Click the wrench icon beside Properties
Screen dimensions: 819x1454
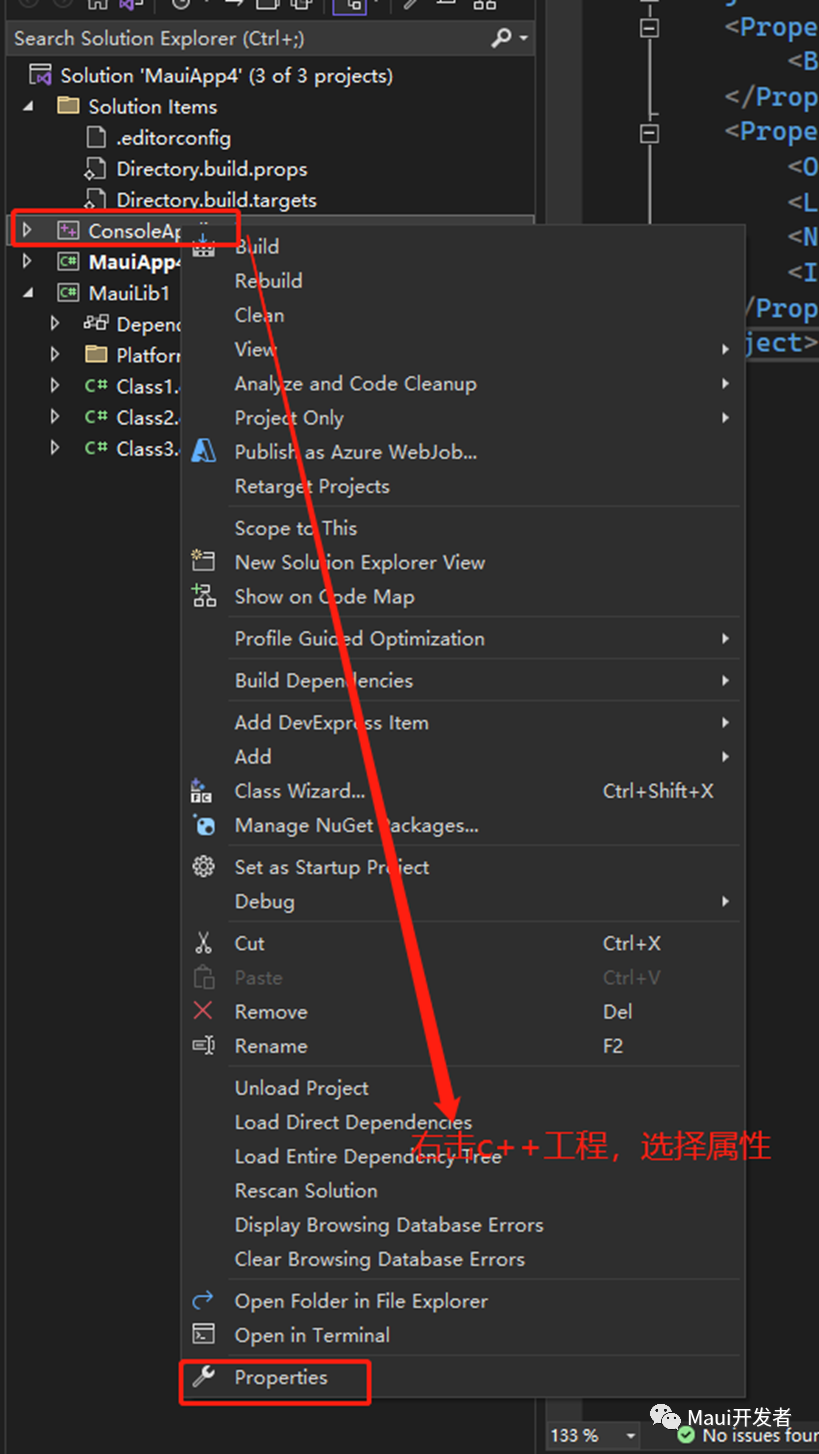203,1377
